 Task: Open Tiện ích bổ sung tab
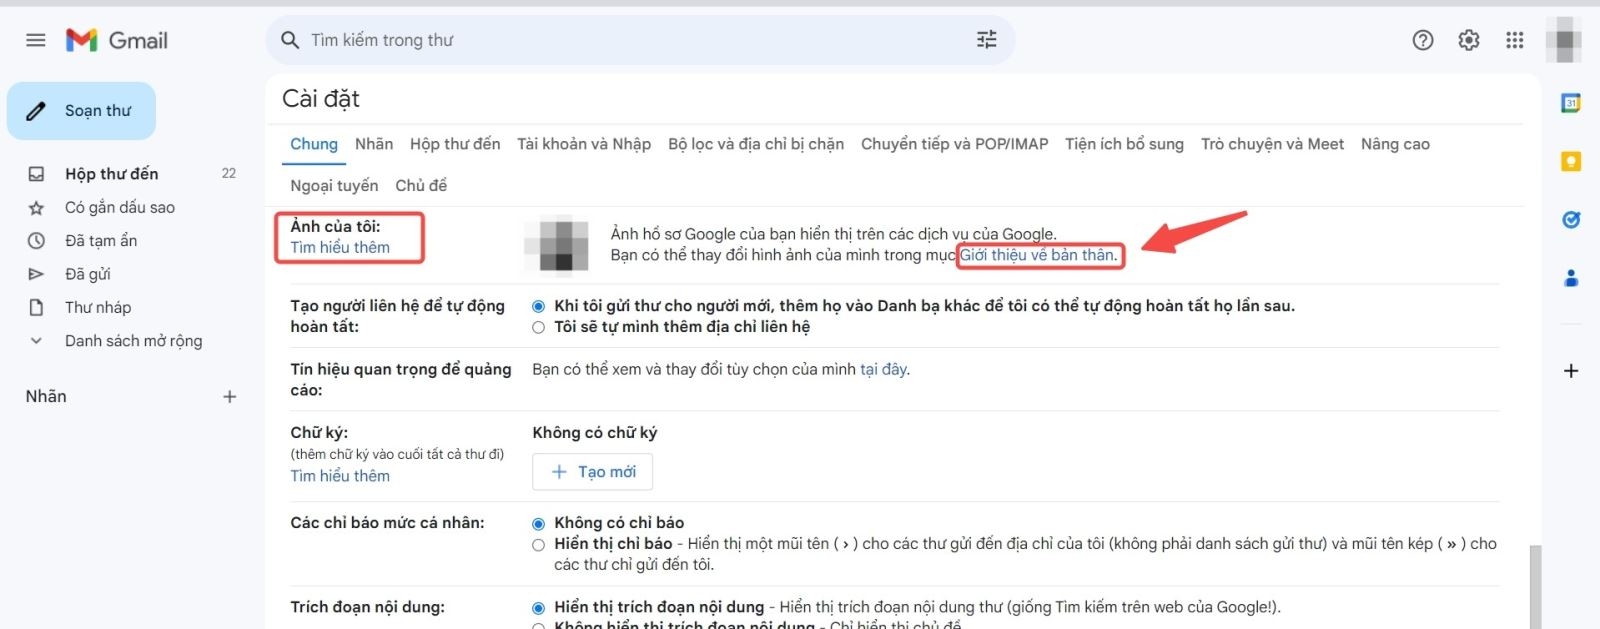pos(1124,144)
